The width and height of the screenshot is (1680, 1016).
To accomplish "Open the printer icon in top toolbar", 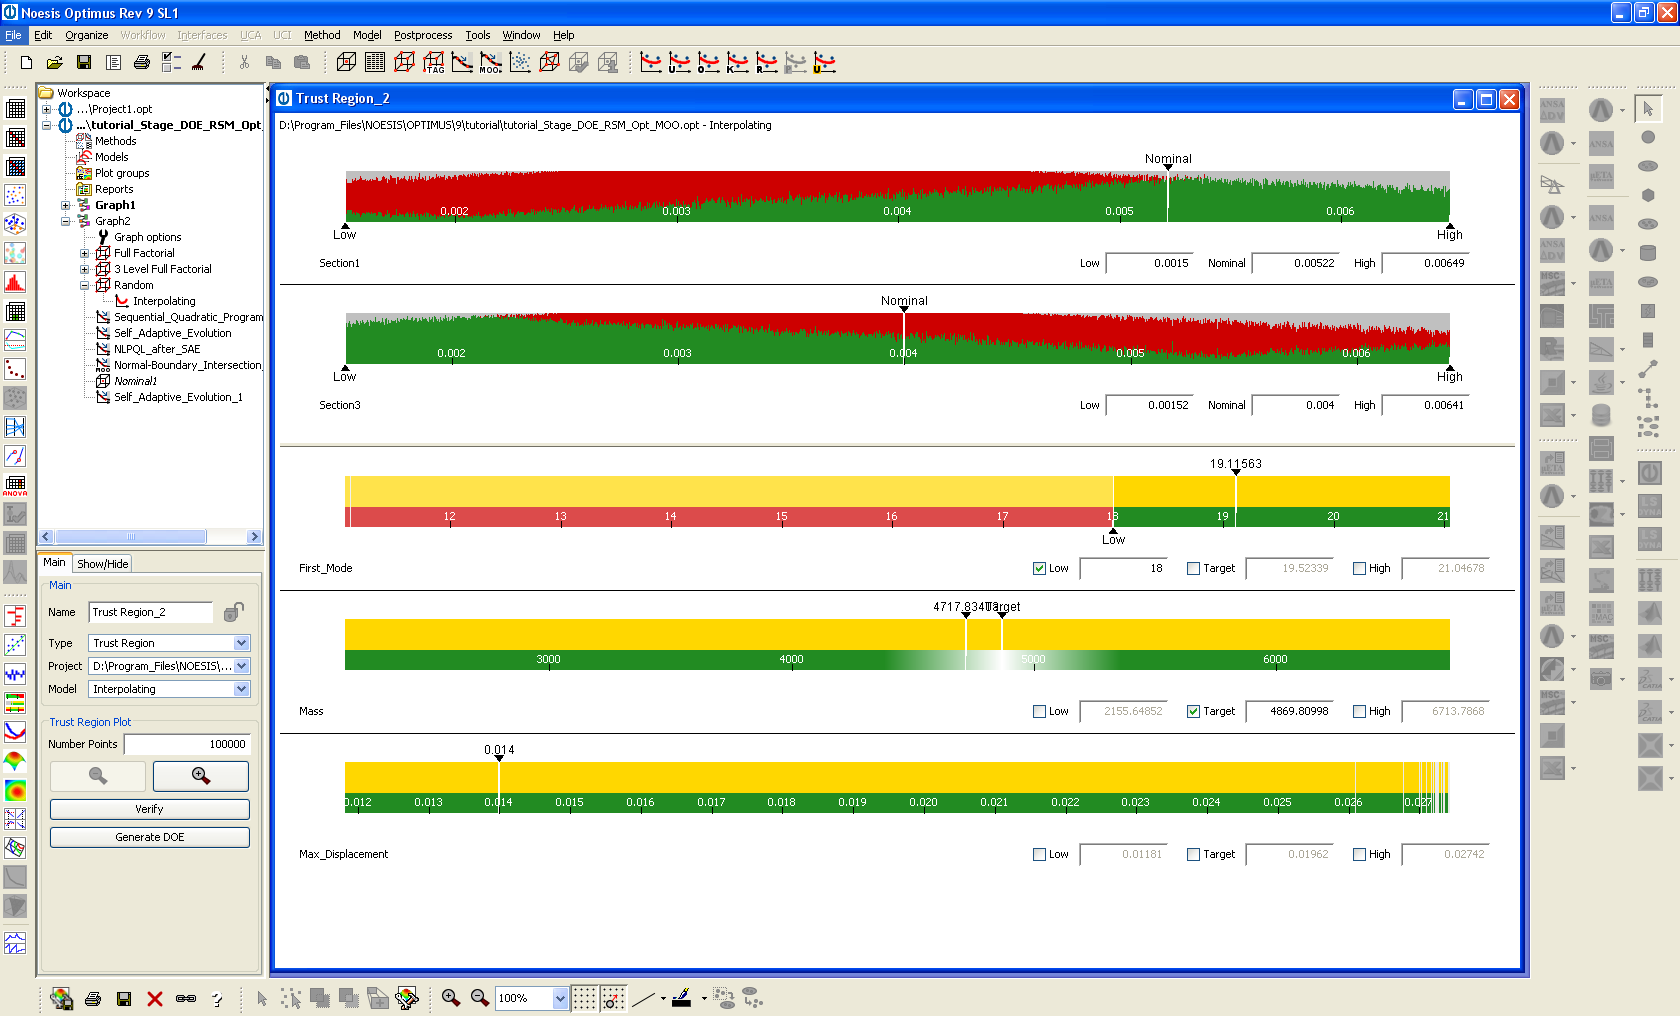I will tap(142, 63).
